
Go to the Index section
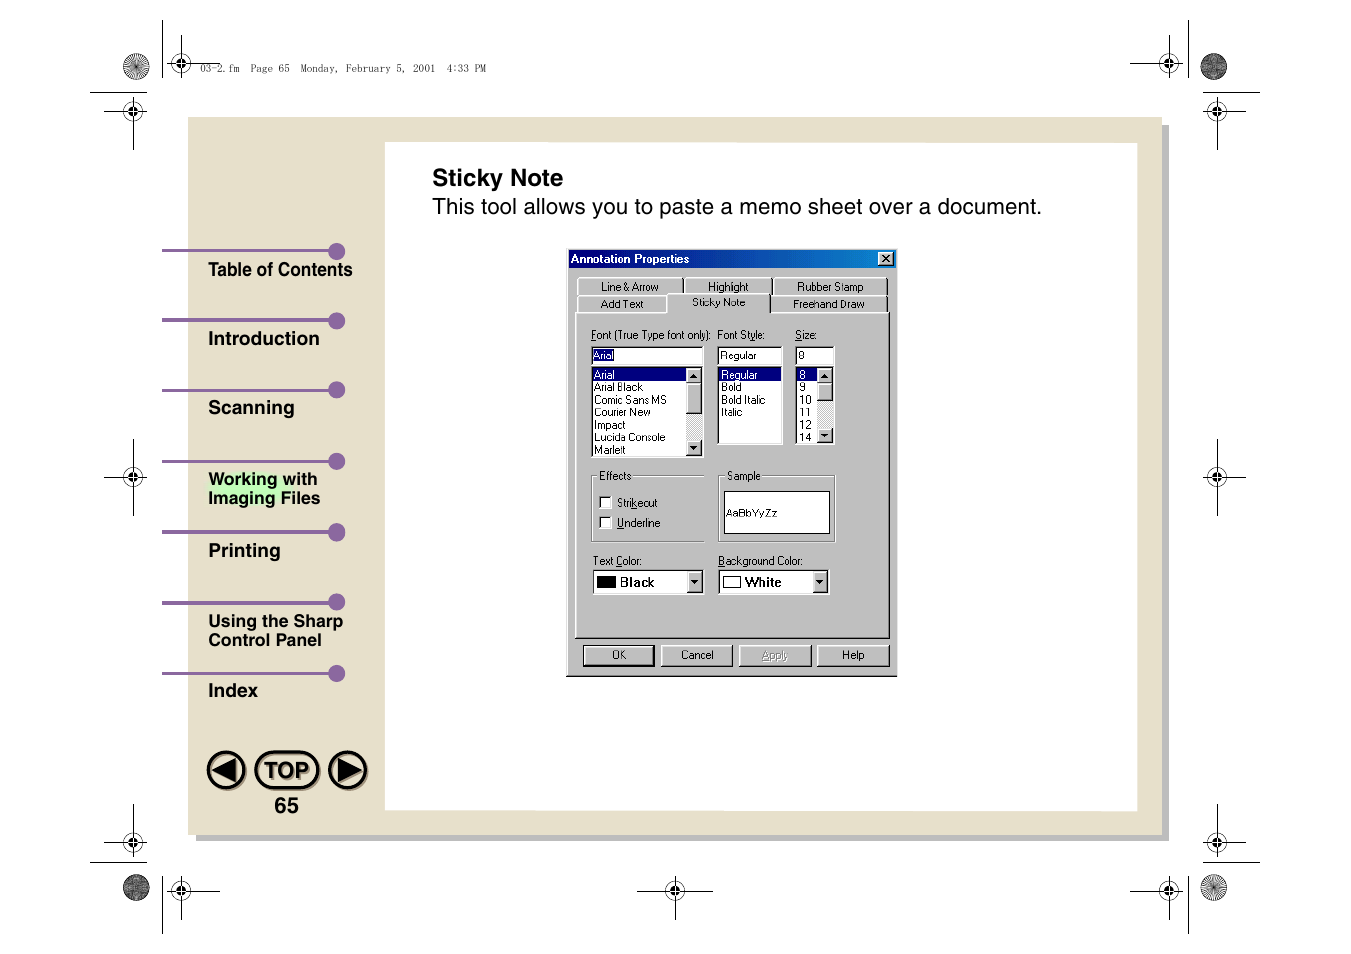(x=233, y=691)
